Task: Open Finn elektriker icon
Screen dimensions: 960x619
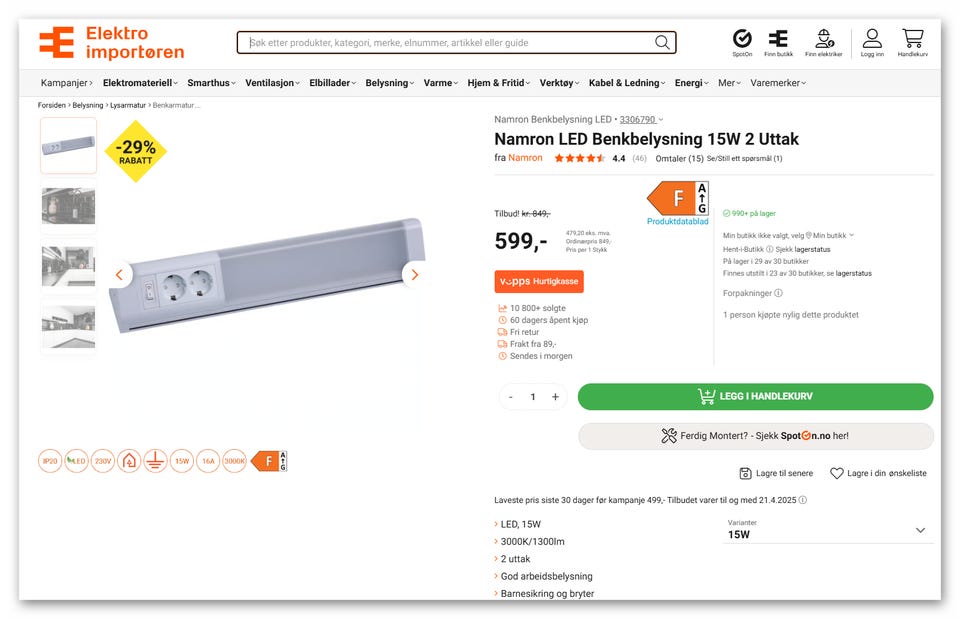Action: pos(824,39)
